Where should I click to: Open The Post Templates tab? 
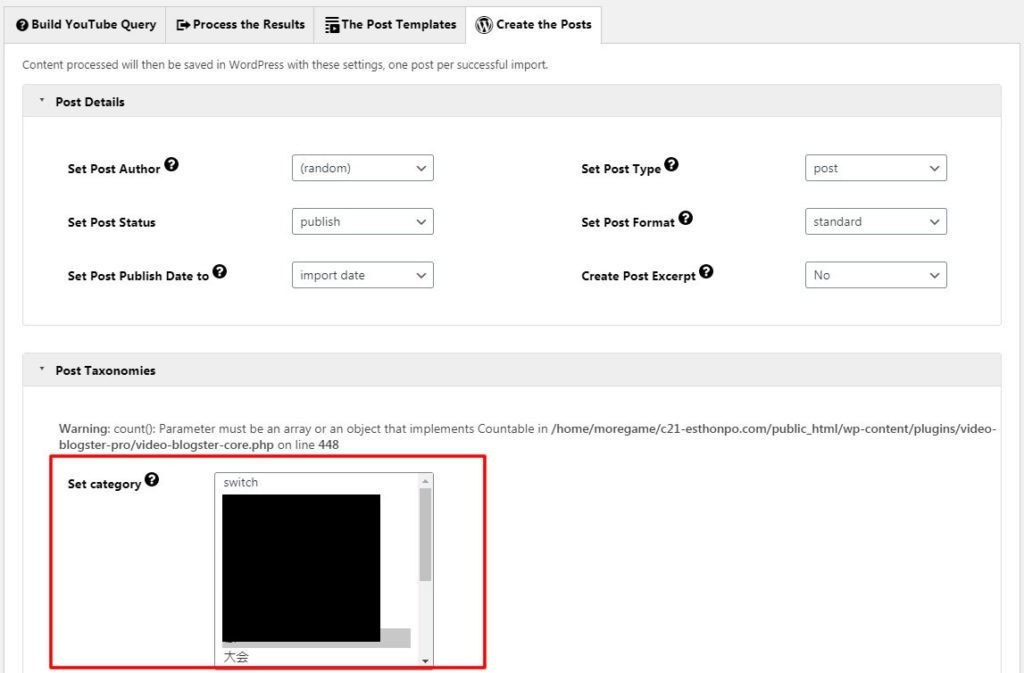pyautogui.click(x=390, y=25)
